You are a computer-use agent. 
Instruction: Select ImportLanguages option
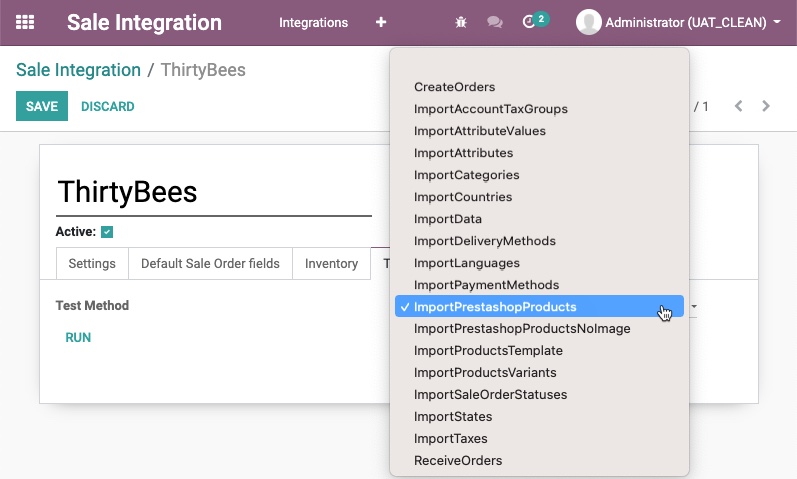click(539, 263)
